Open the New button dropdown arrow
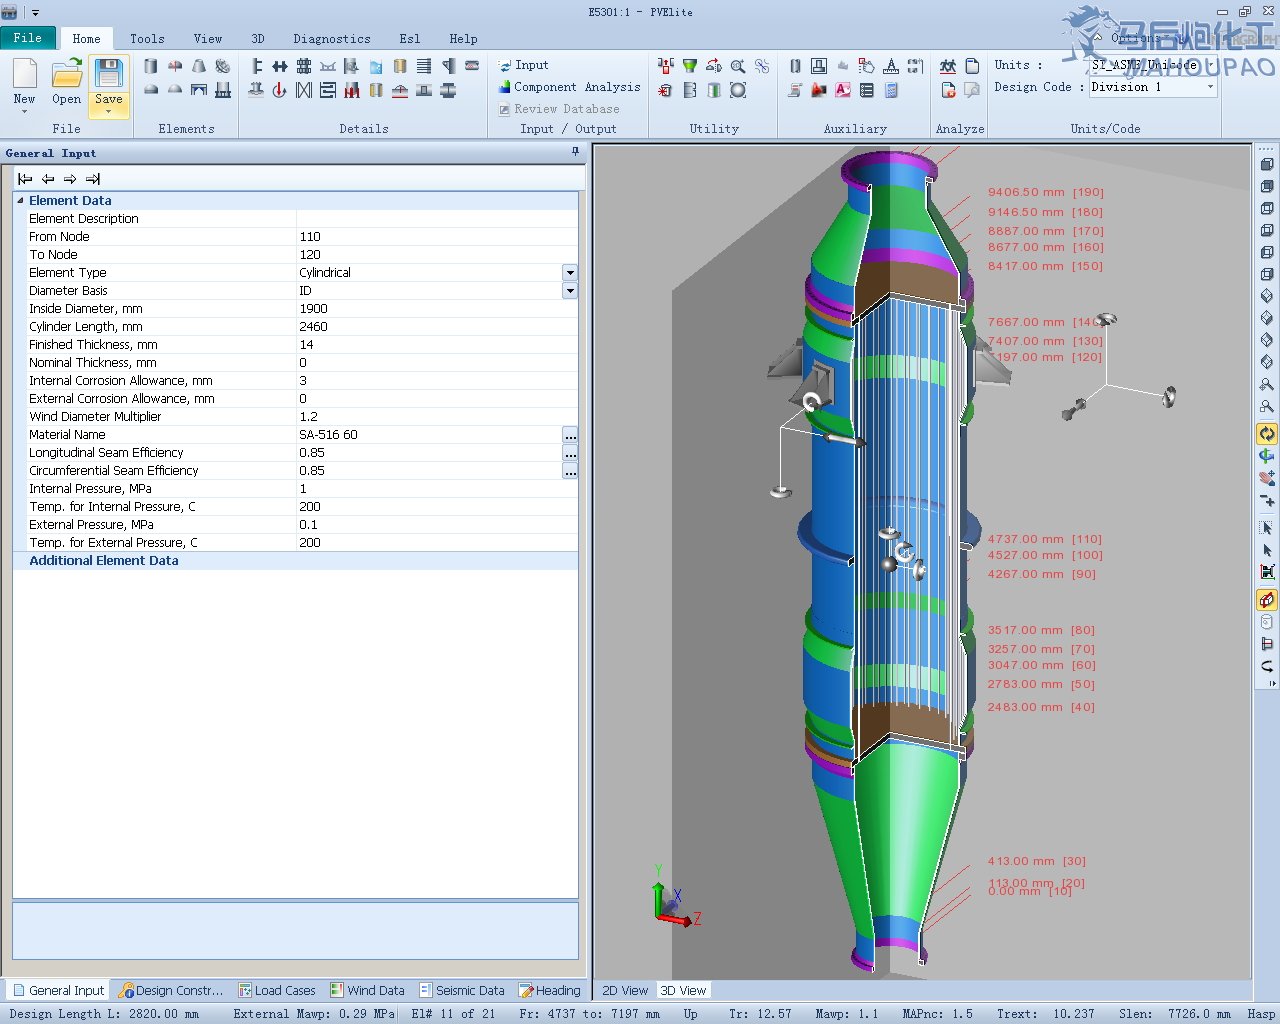Screen dimensions: 1280x1024 (x=25, y=111)
